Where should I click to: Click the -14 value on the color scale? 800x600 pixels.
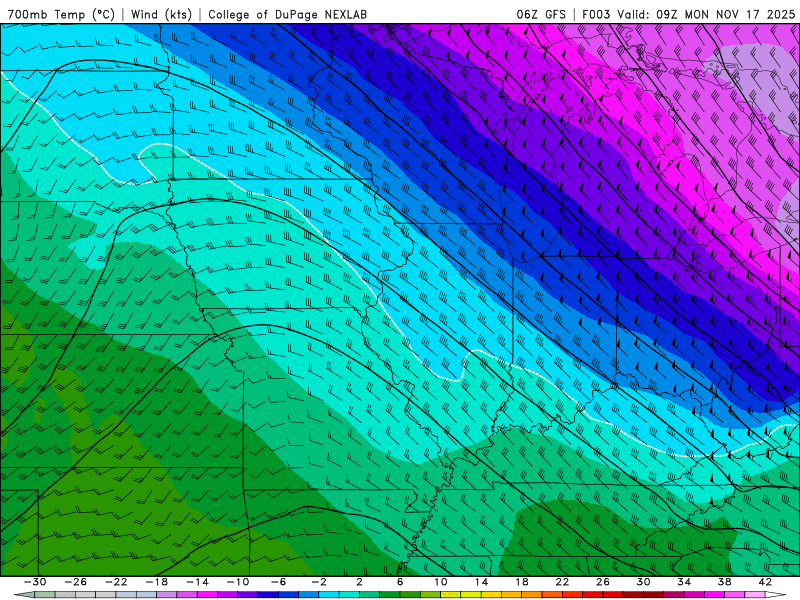pos(197,582)
